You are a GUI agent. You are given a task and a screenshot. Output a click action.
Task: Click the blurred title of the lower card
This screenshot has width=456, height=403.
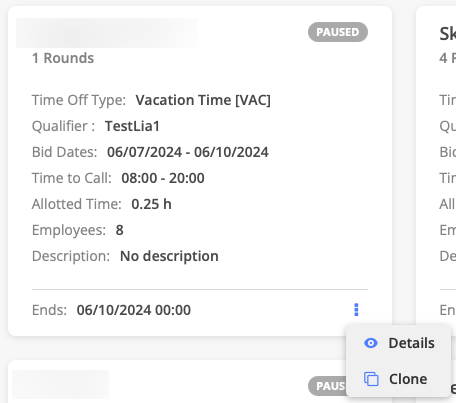[60, 384]
